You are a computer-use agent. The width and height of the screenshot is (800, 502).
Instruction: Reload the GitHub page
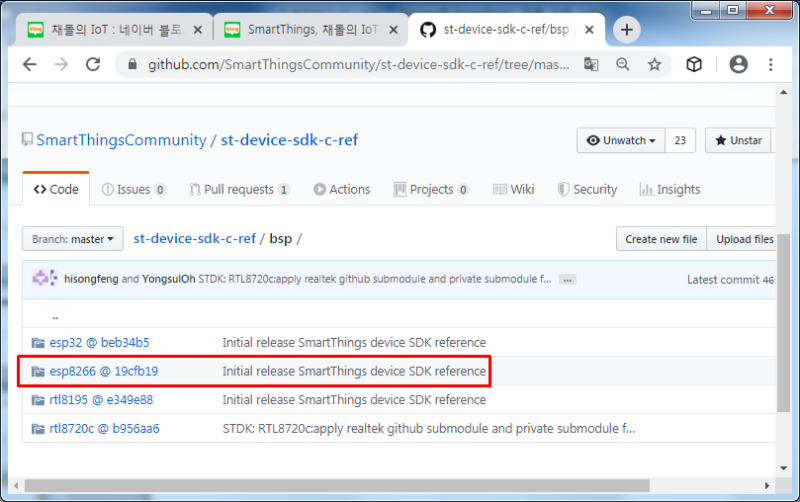point(93,64)
